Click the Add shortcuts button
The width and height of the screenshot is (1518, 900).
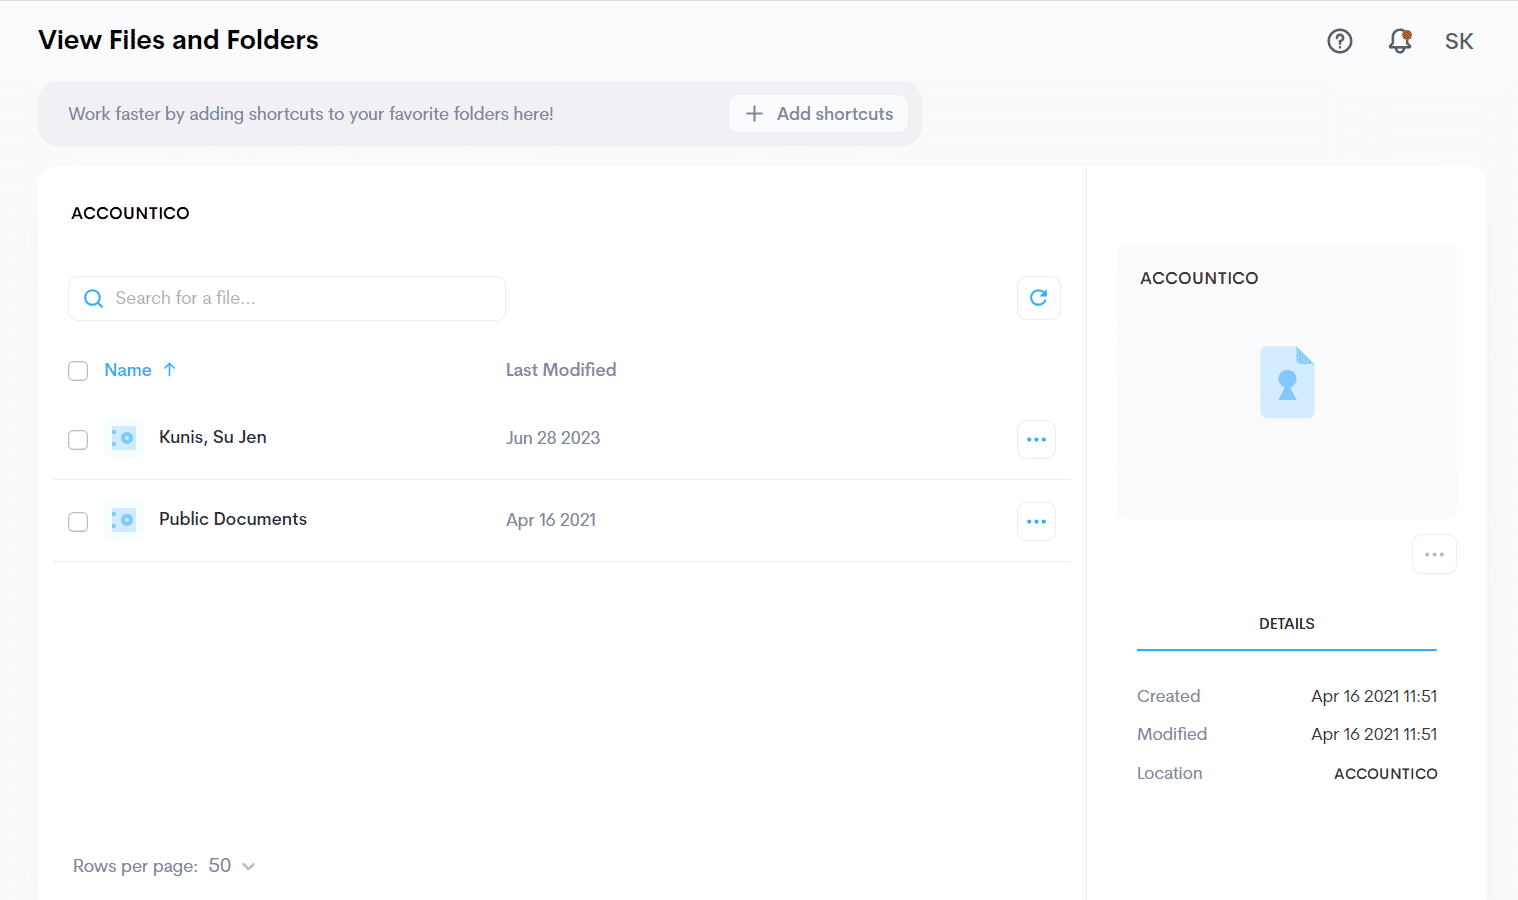pos(819,114)
